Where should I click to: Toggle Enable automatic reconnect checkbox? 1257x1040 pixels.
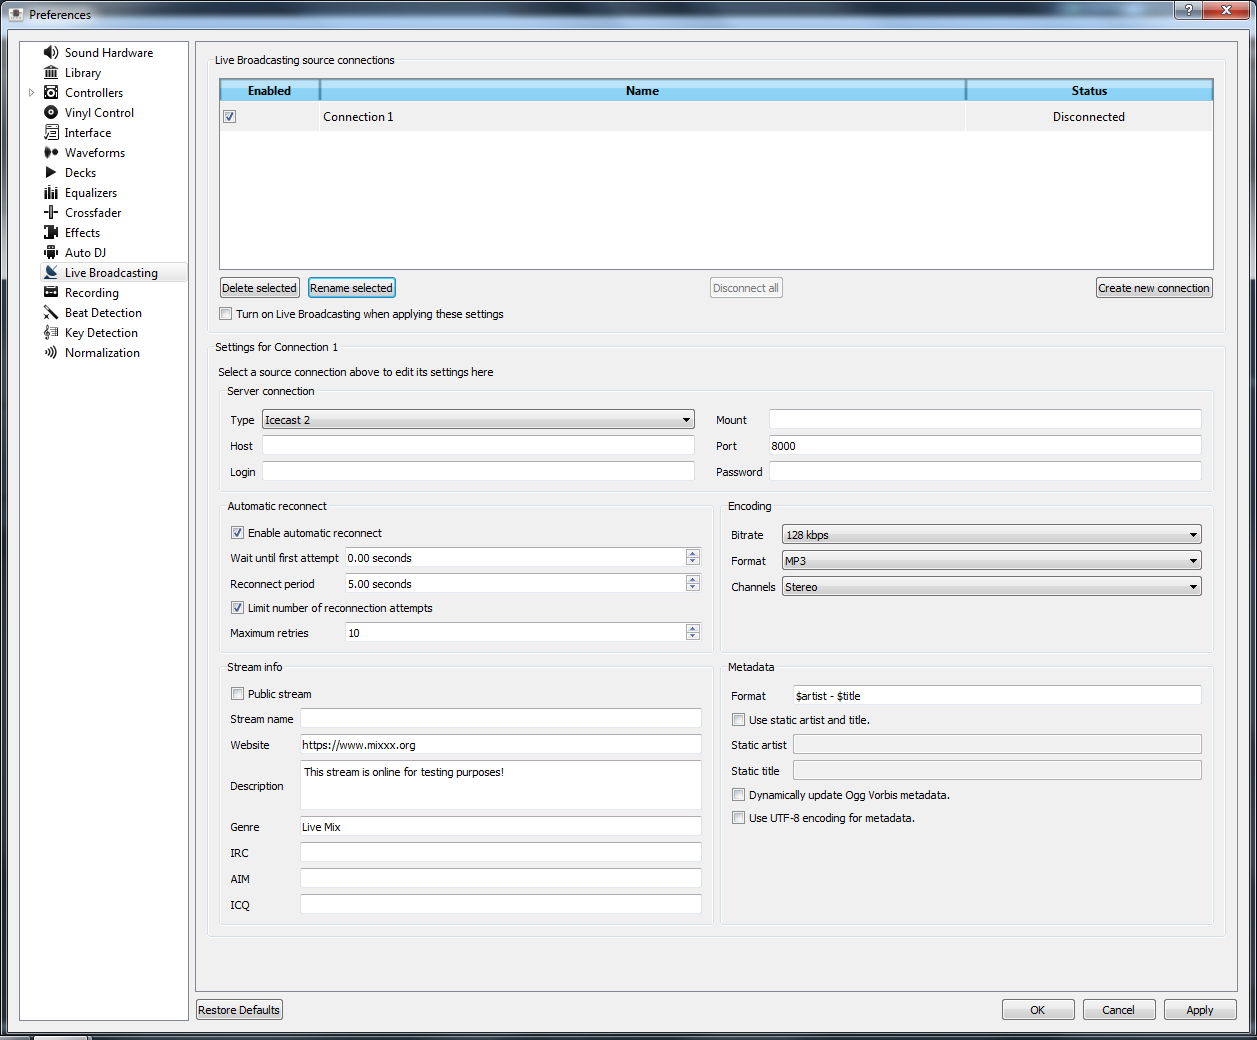pos(238,533)
